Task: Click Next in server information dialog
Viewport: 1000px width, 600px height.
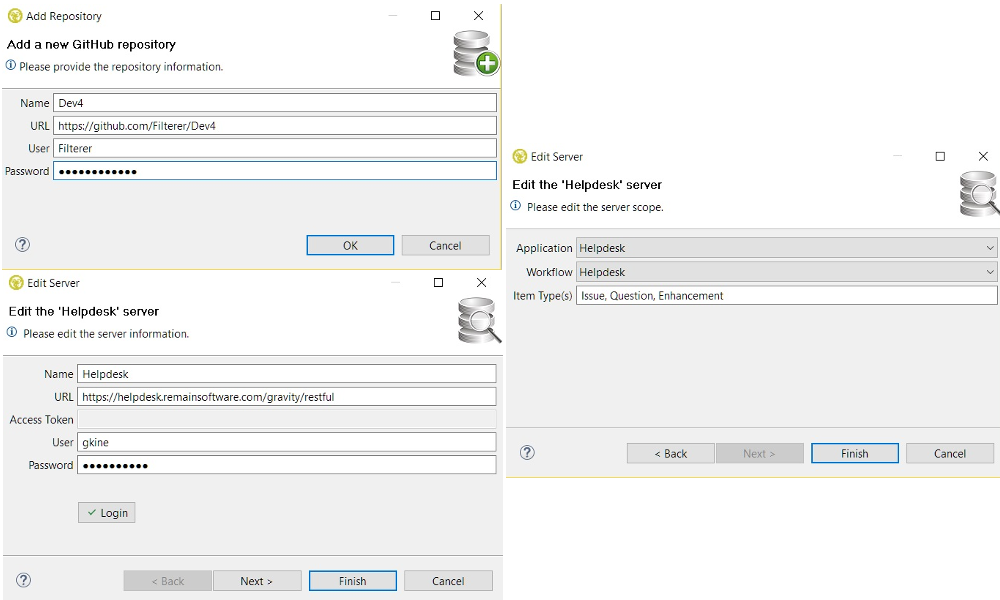Action: pyautogui.click(x=256, y=581)
